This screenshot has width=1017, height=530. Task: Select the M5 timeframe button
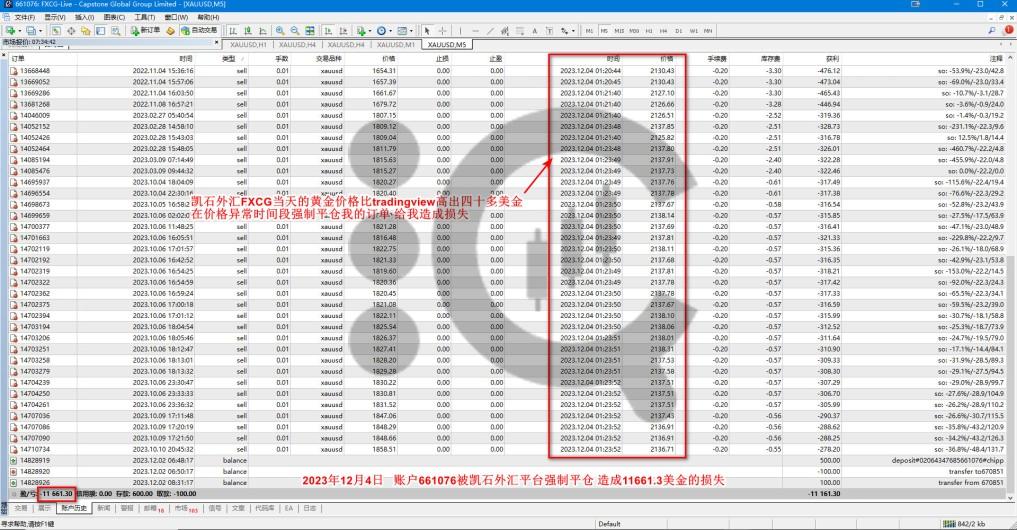(604, 31)
